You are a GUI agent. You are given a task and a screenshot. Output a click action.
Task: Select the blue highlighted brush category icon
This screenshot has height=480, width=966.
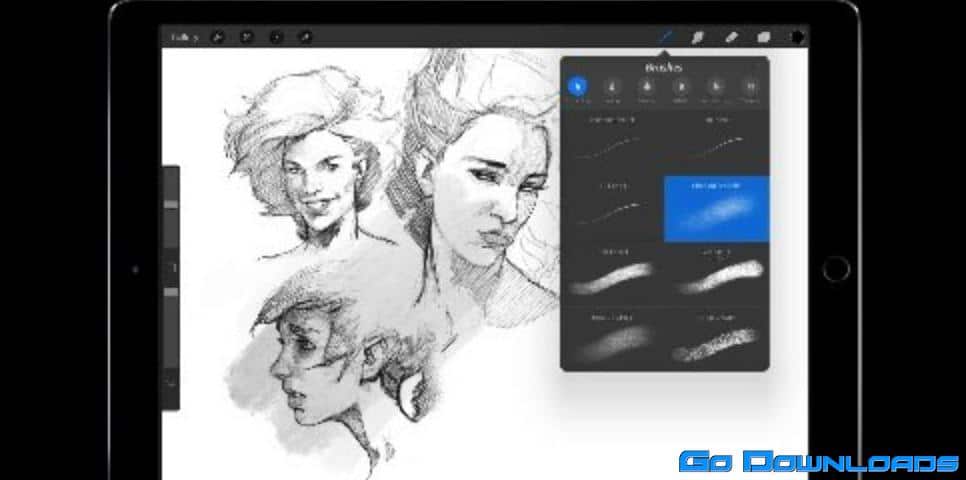pos(579,89)
